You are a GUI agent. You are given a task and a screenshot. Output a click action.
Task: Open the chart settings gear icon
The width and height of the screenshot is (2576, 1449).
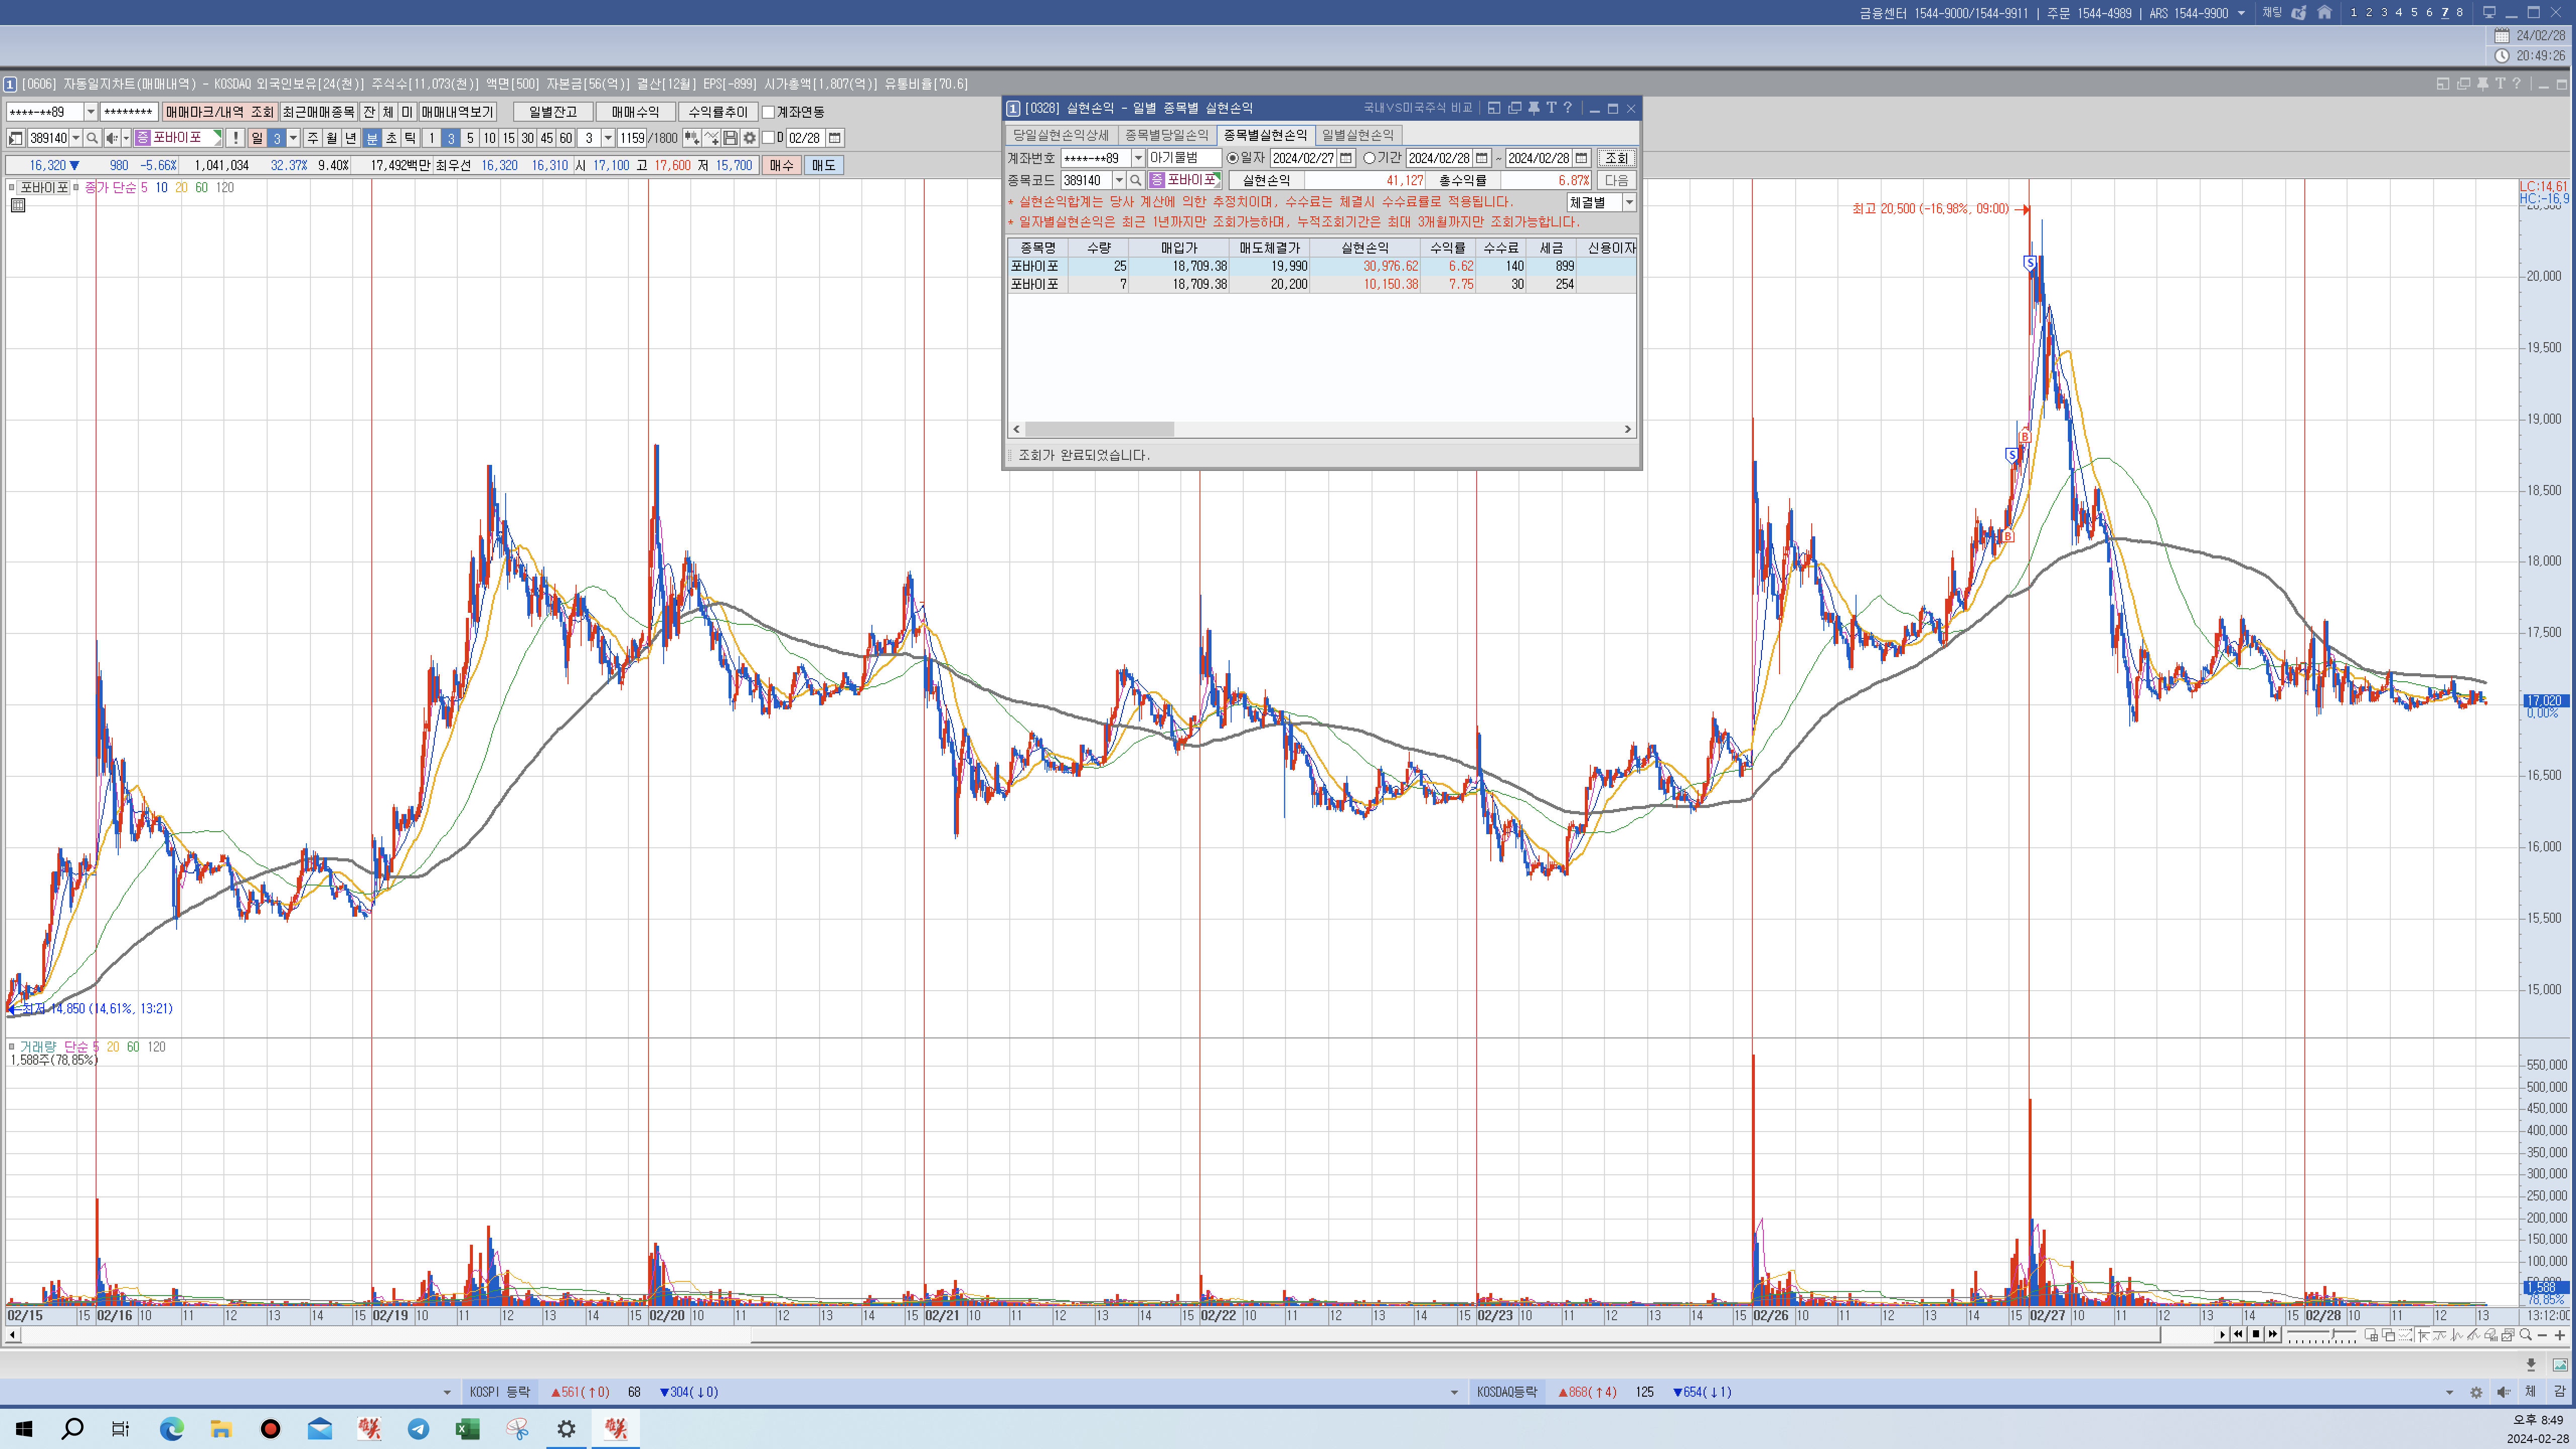click(750, 138)
